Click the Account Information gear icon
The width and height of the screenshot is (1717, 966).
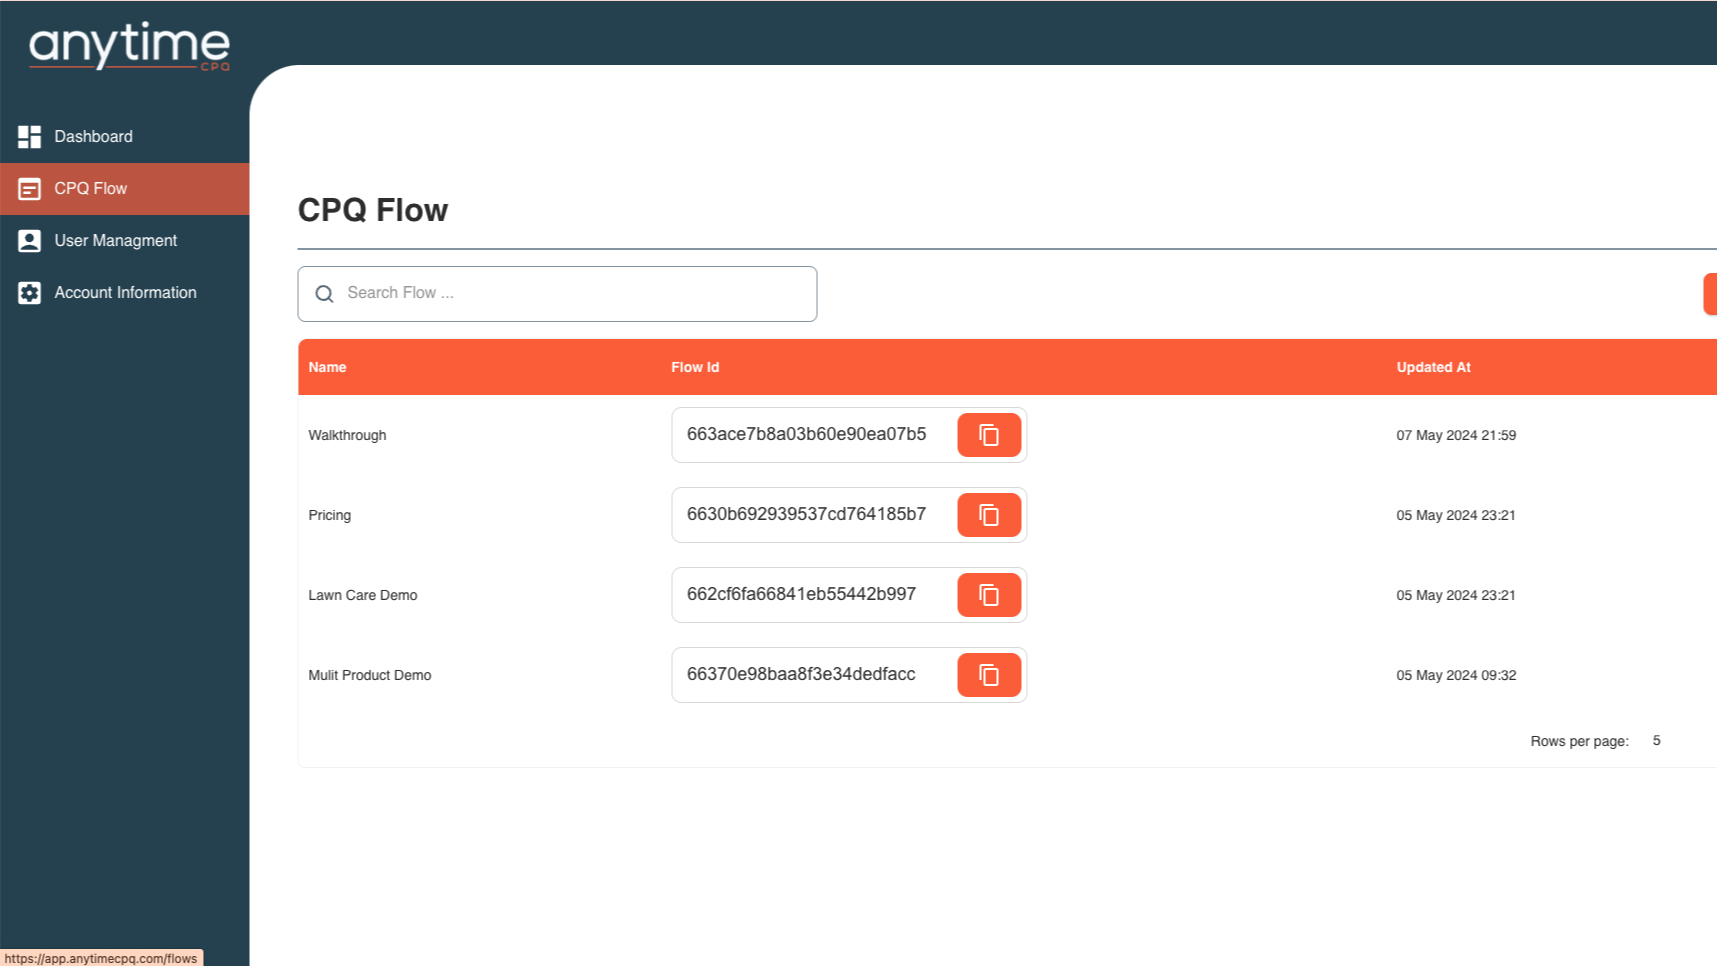click(29, 293)
